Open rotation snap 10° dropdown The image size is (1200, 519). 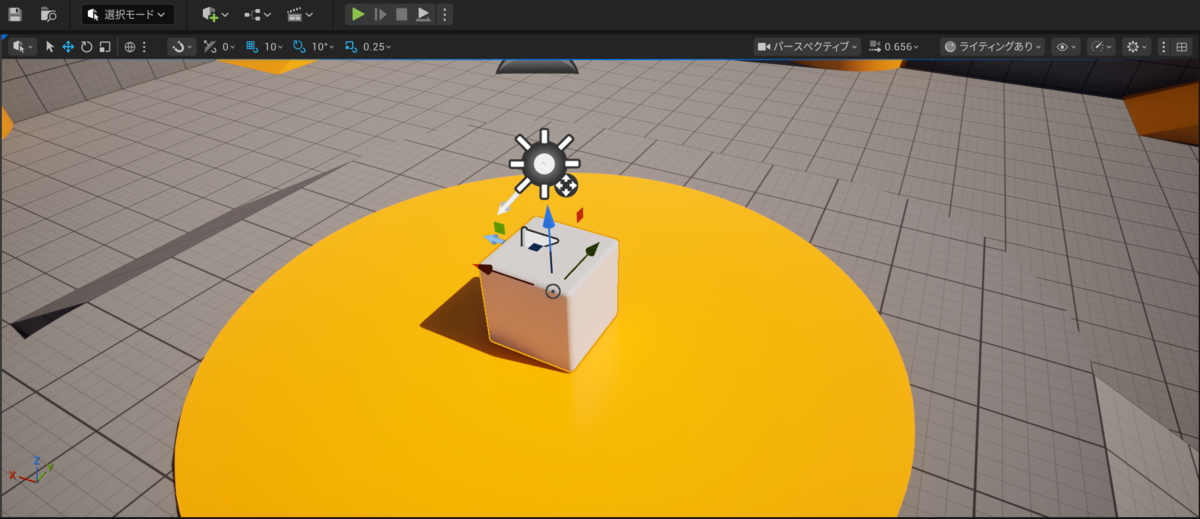(x=323, y=46)
